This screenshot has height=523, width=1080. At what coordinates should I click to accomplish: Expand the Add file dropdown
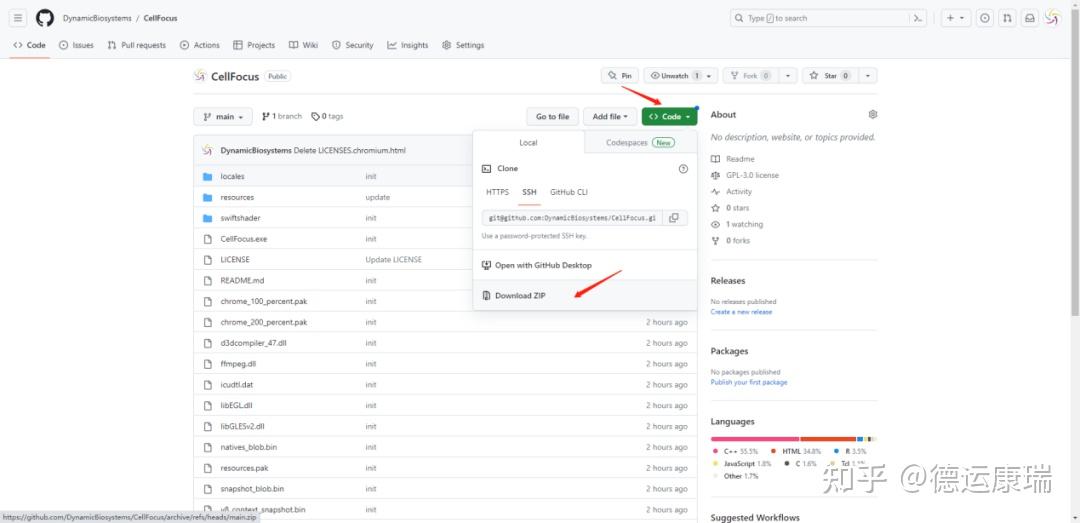(x=610, y=117)
